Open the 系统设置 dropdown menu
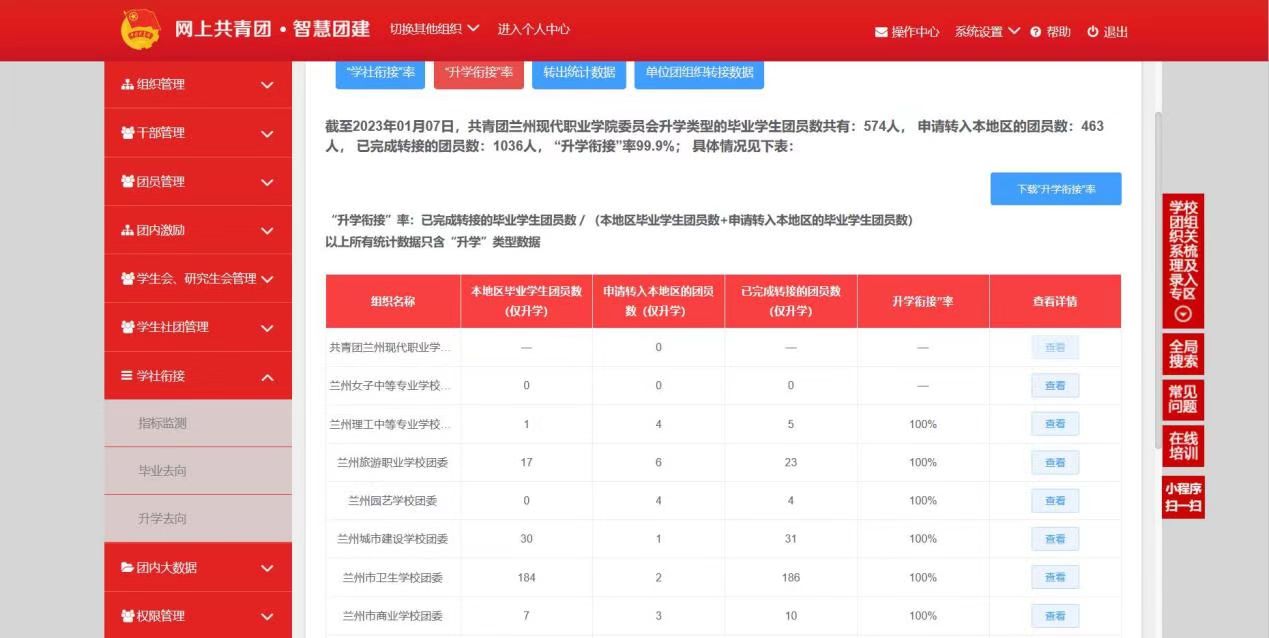 coord(987,32)
